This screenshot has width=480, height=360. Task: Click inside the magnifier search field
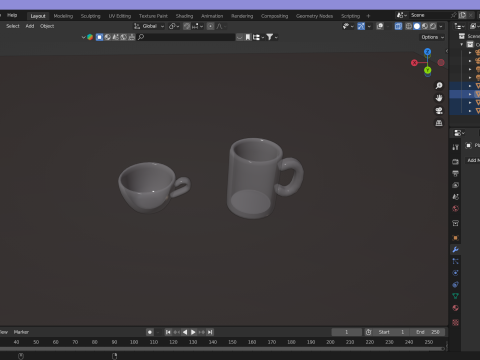[x=186, y=37]
